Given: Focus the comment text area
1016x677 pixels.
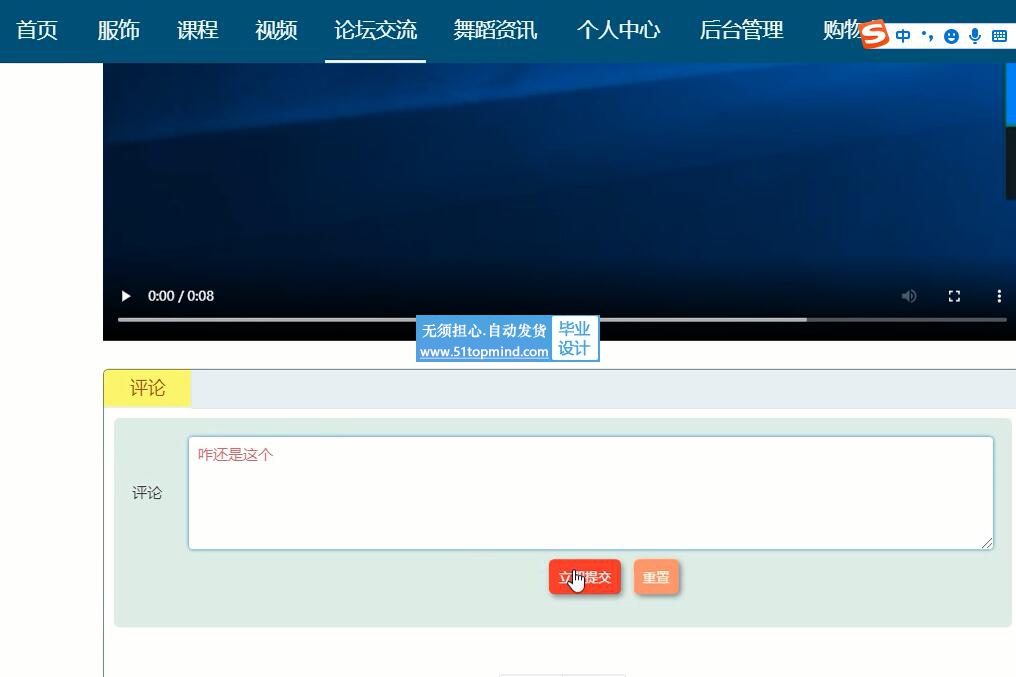Looking at the screenshot, I should 590,493.
